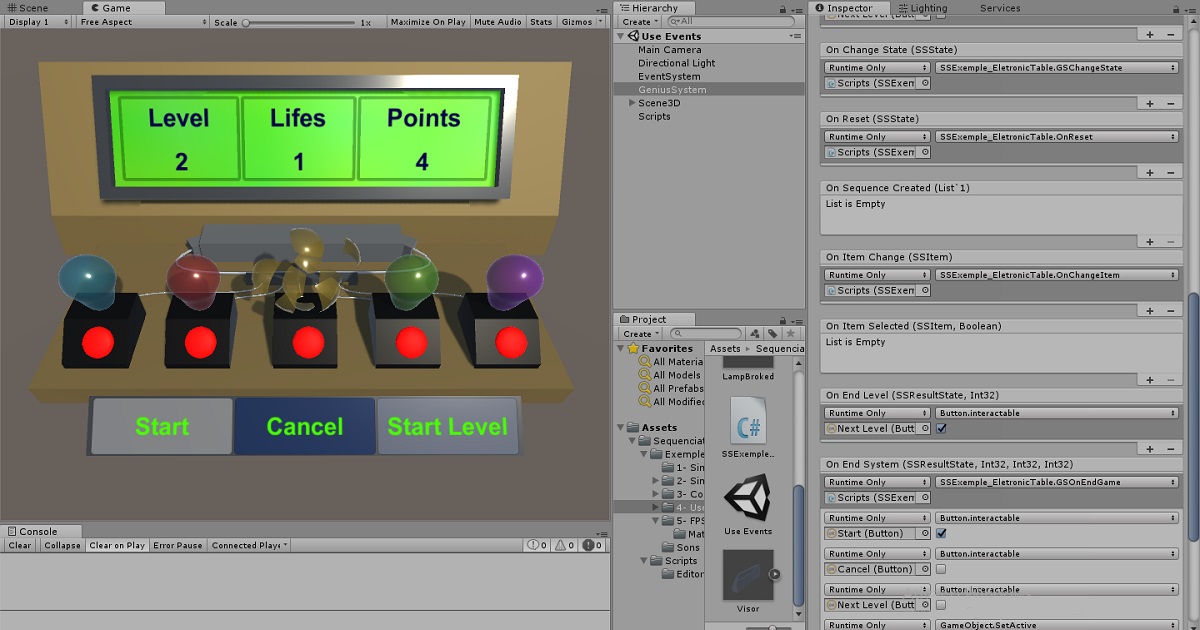Image resolution: width=1200 pixels, height=630 pixels.
Task: Toggle Maximize On Play
Action: click(428, 22)
